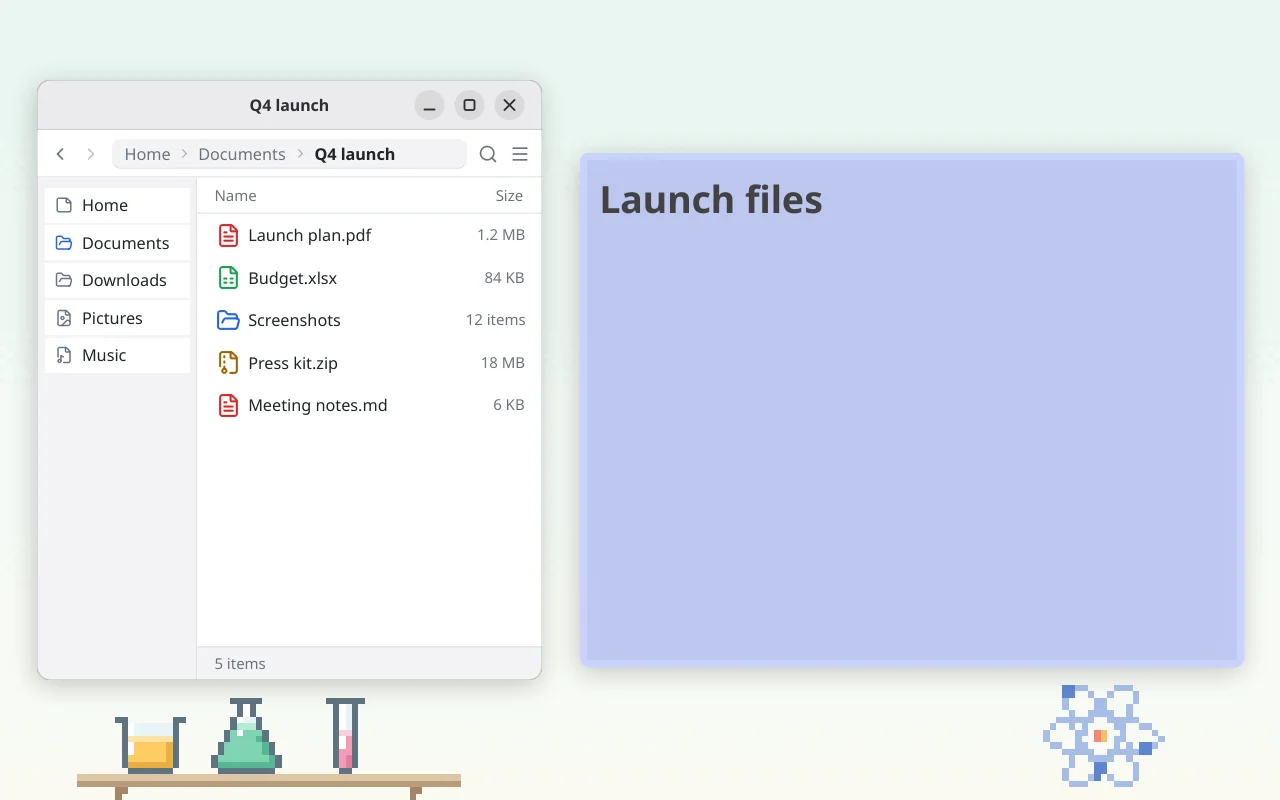Open Music in the sidebar

(117, 355)
